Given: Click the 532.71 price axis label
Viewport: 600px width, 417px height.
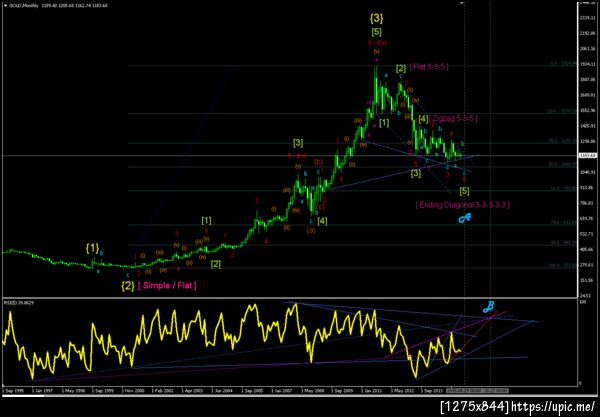Looking at the screenshot, I should coord(587,234).
